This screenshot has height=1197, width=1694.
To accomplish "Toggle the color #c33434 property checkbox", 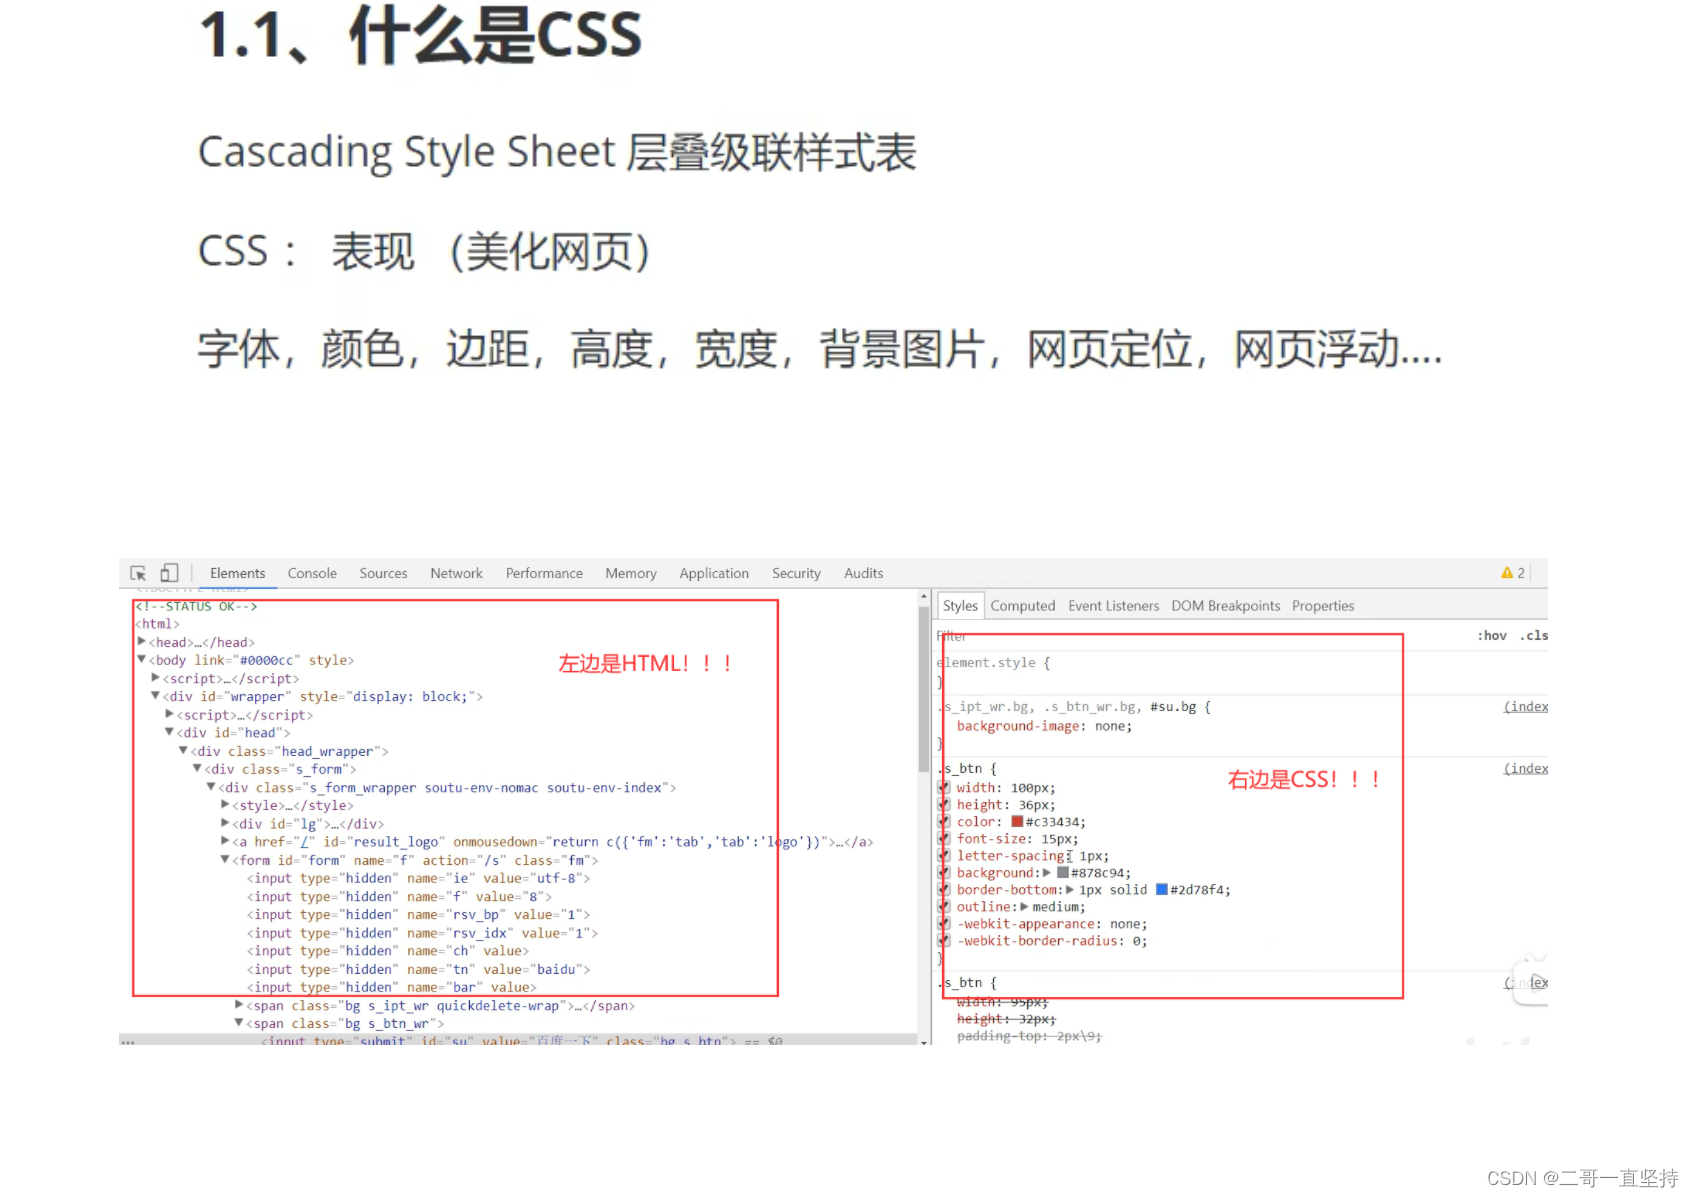I will (x=944, y=822).
